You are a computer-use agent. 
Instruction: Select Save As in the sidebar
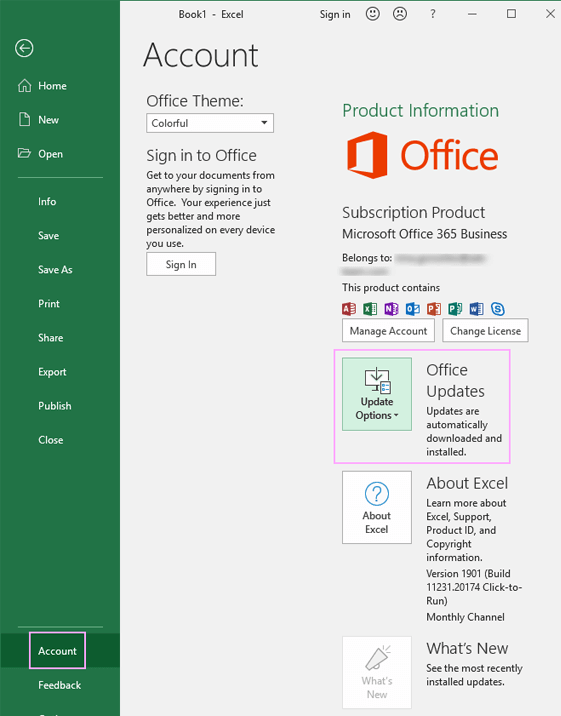(x=55, y=269)
